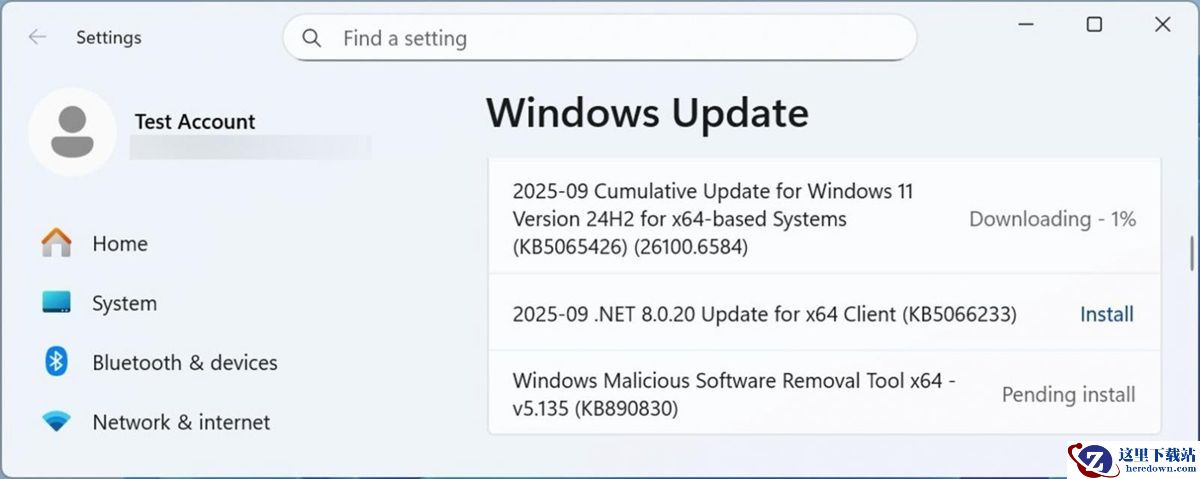Minimize the Settings window
The image size is (1200, 479).
click(1025, 25)
